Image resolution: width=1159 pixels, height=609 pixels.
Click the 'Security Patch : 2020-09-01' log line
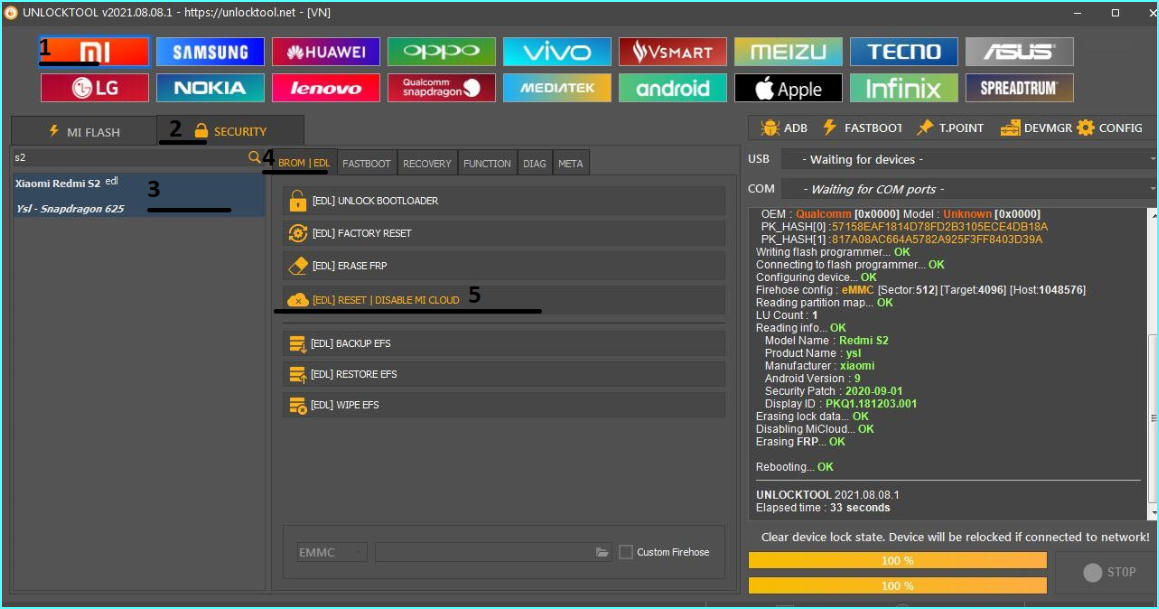point(833,392)
